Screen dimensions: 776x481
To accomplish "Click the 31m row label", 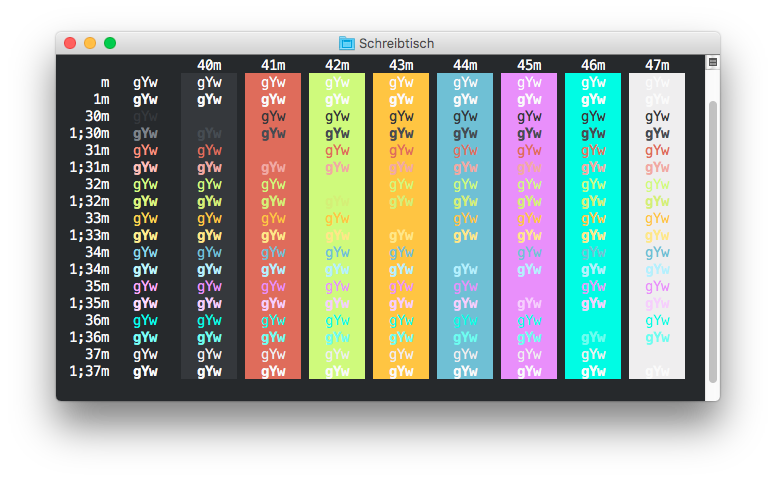I will 97,150.
